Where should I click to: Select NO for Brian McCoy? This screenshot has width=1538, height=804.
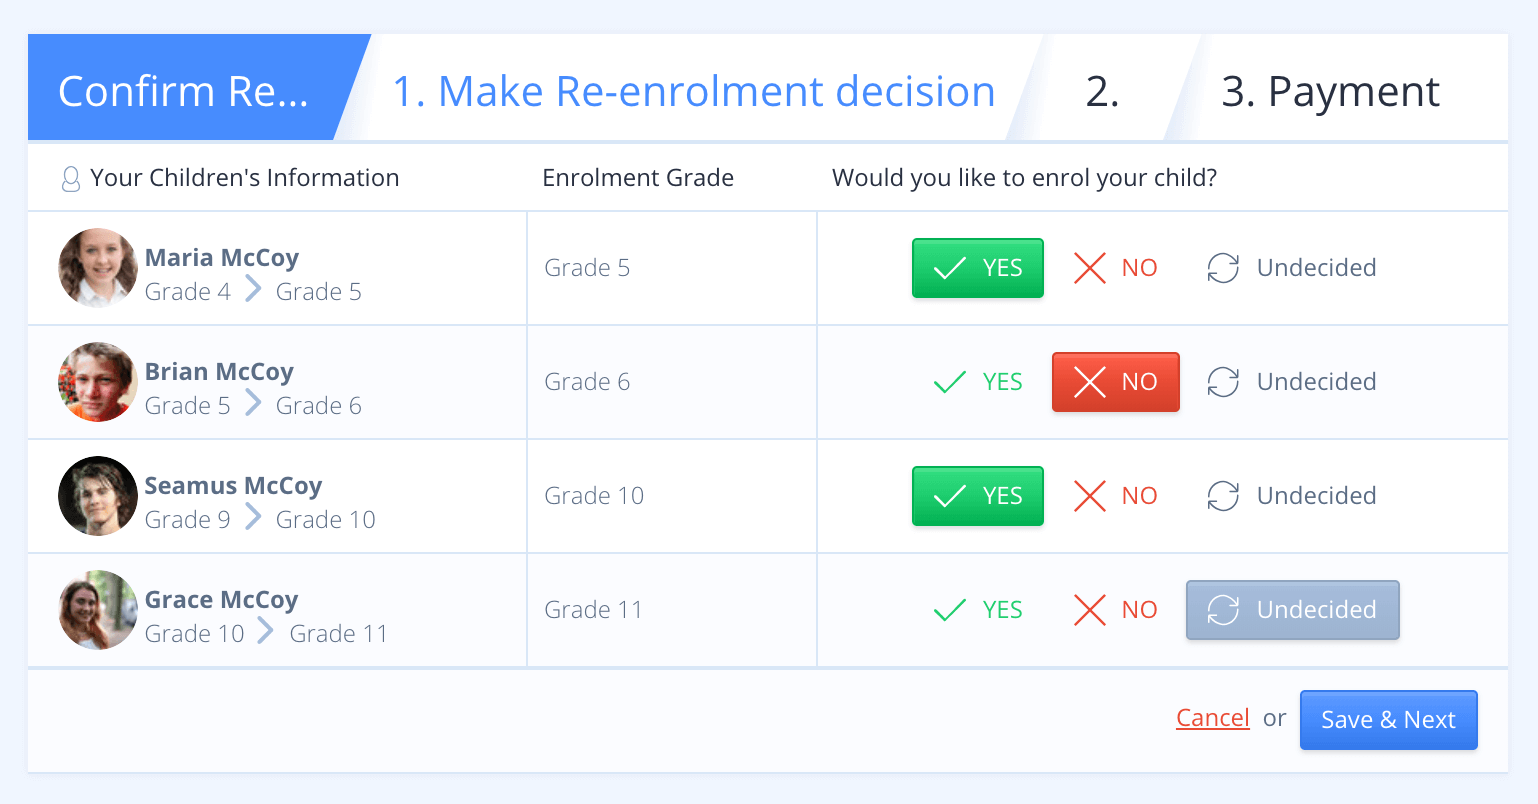click(x=1115, y=382)
